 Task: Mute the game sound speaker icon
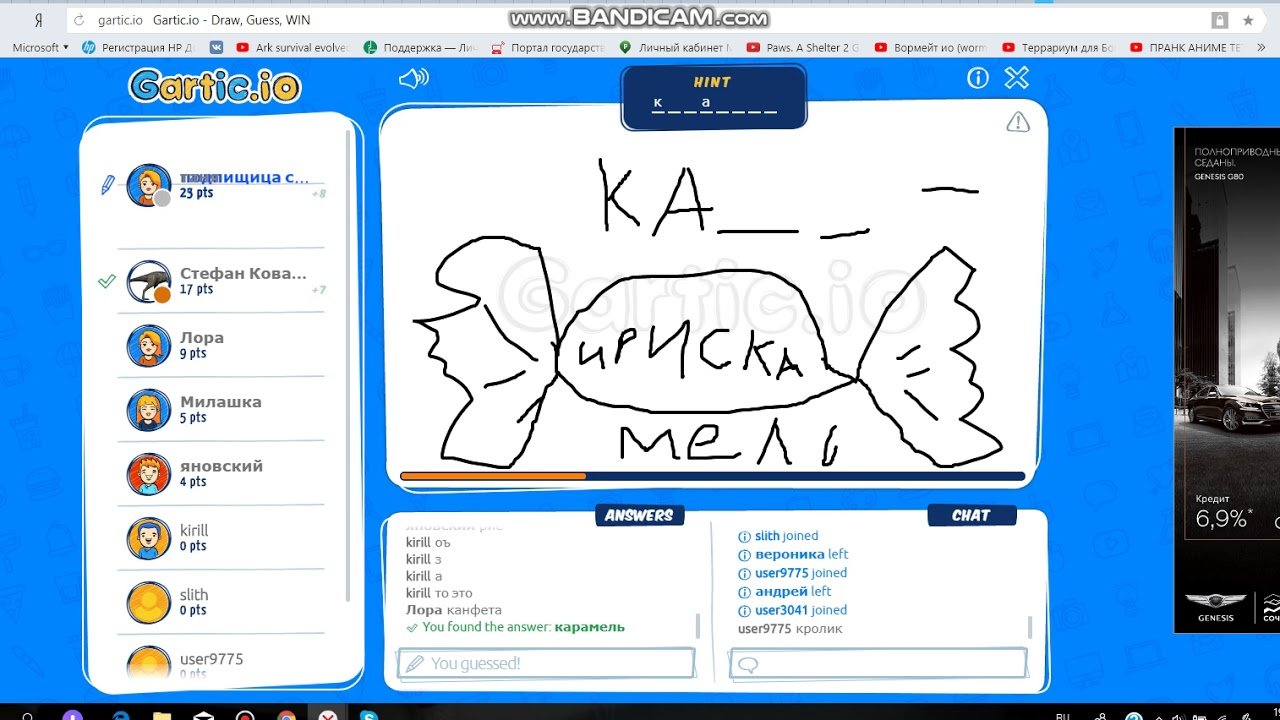[413, 79]
